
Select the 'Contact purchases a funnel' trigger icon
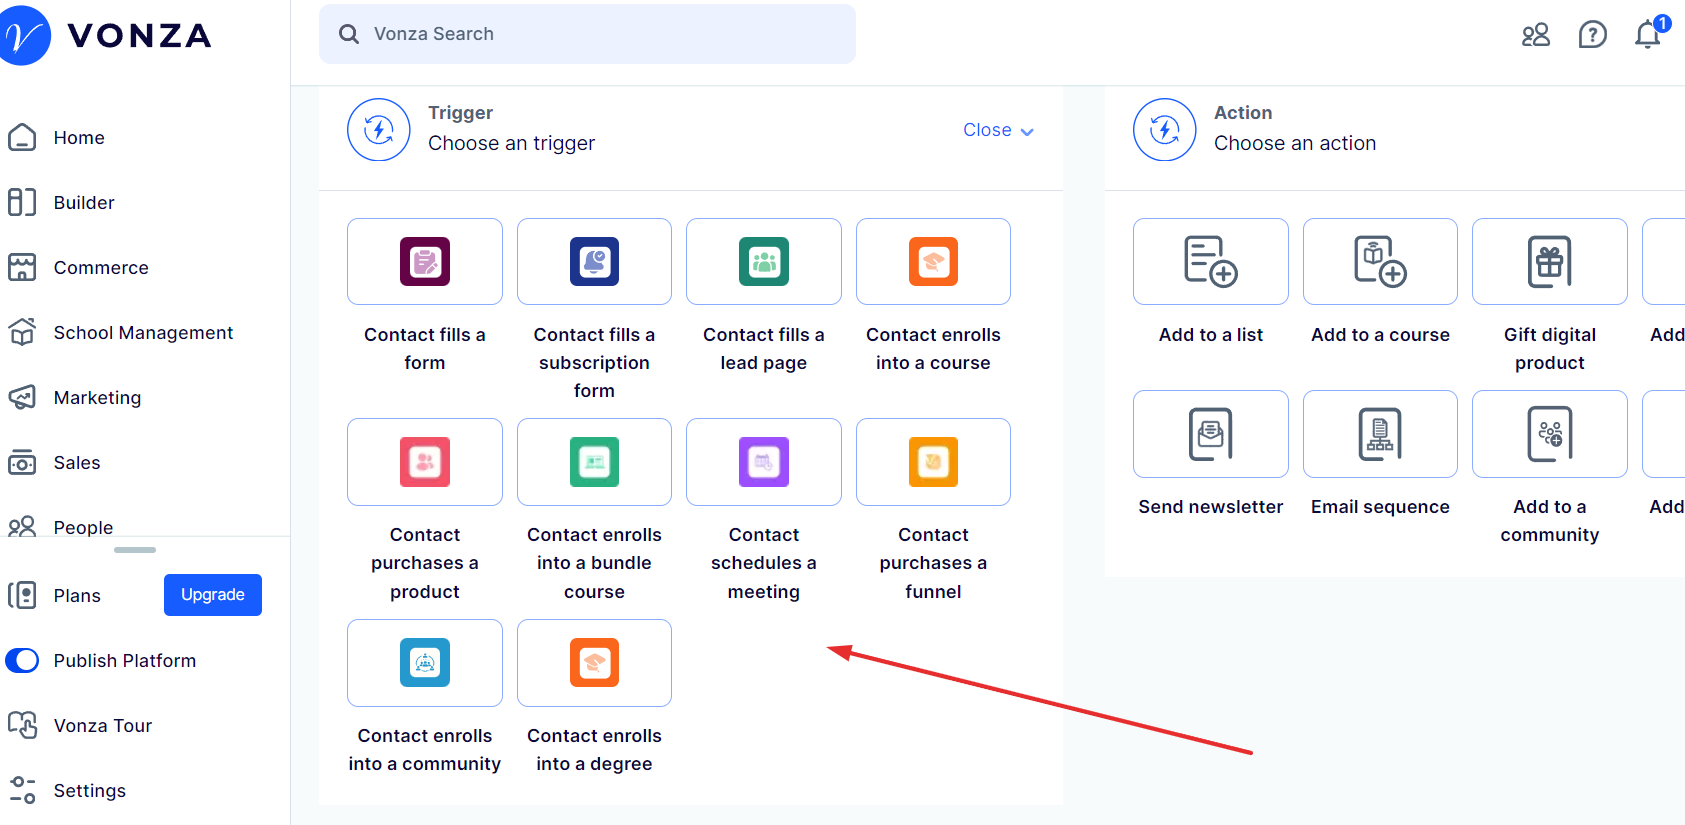933,462
